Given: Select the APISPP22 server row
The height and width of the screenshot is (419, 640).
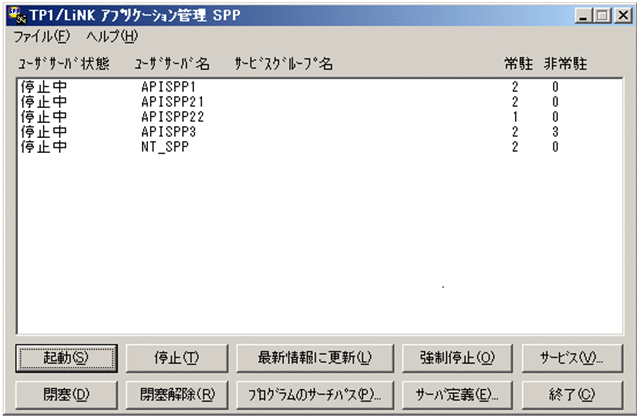Looking at the screenshot, I should pyautogui.click(x=320, y=117).
